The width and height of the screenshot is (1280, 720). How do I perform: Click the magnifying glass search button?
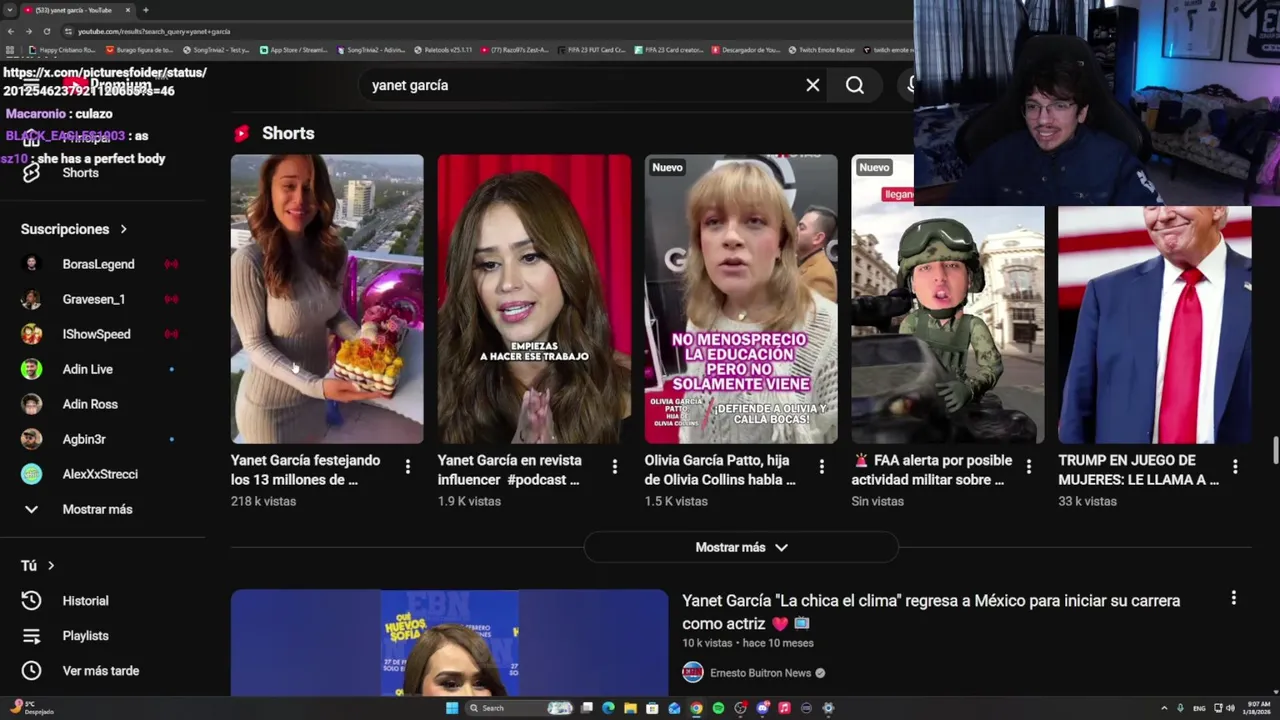[x=855, y=85]
